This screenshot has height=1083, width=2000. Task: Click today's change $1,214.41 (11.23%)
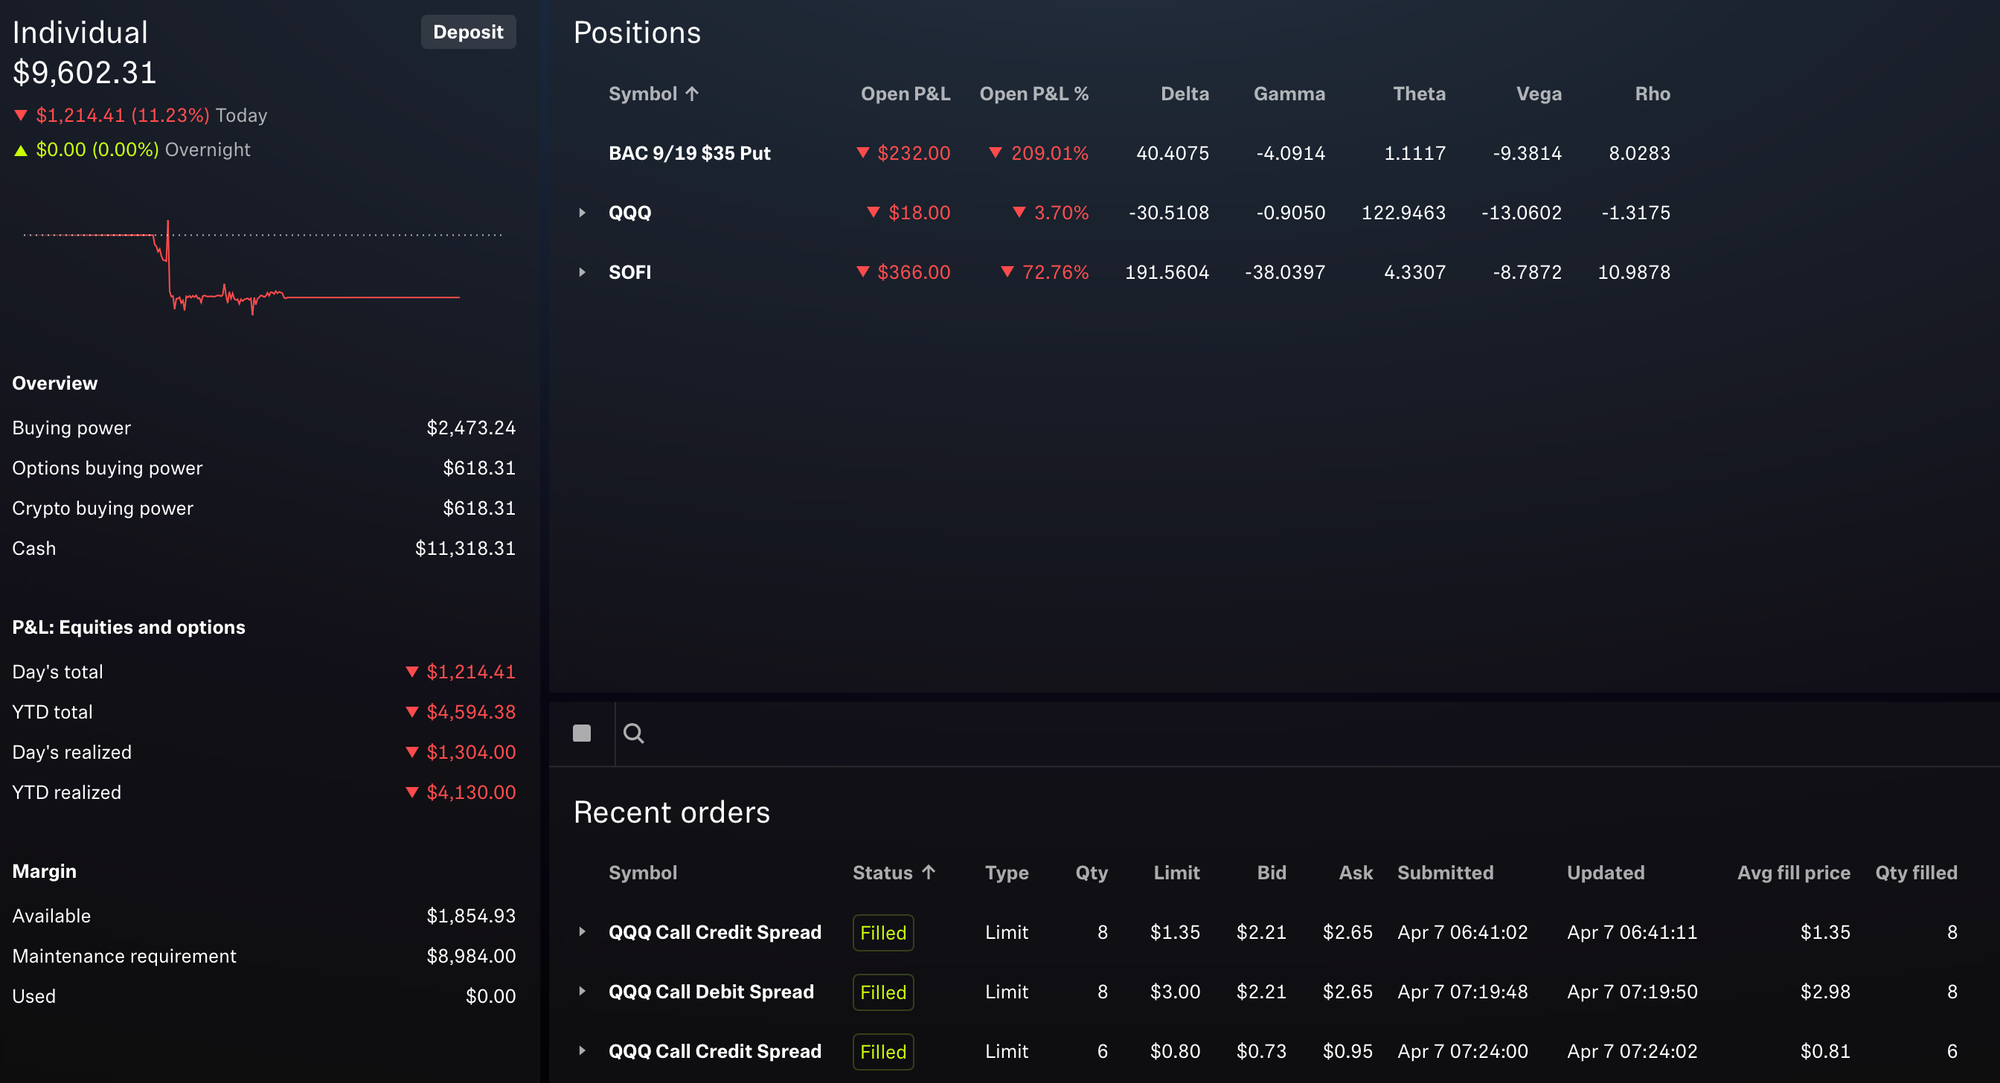(122, 115)
